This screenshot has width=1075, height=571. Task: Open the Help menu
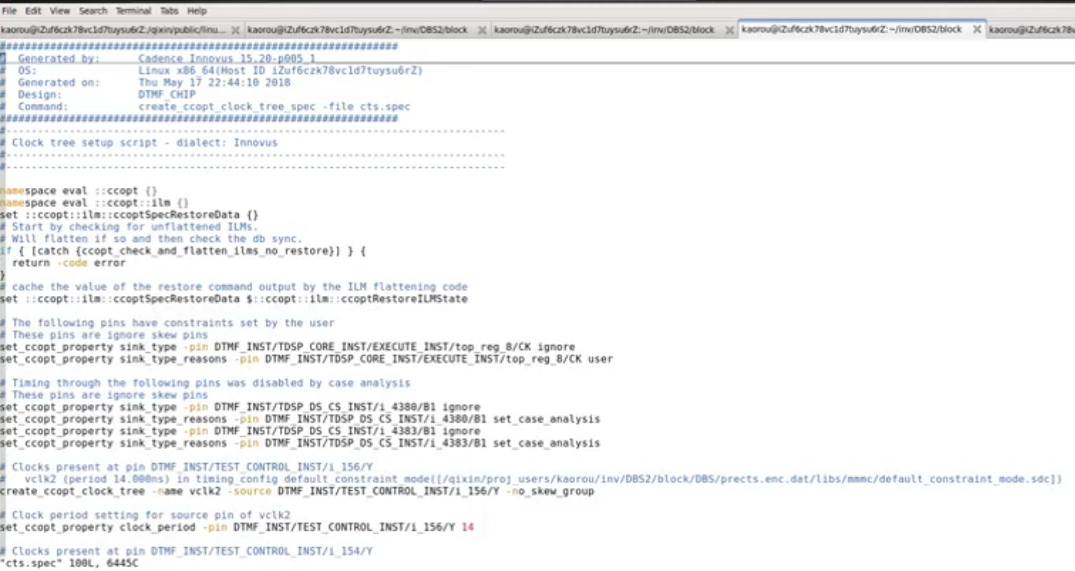tap(197, 11)
